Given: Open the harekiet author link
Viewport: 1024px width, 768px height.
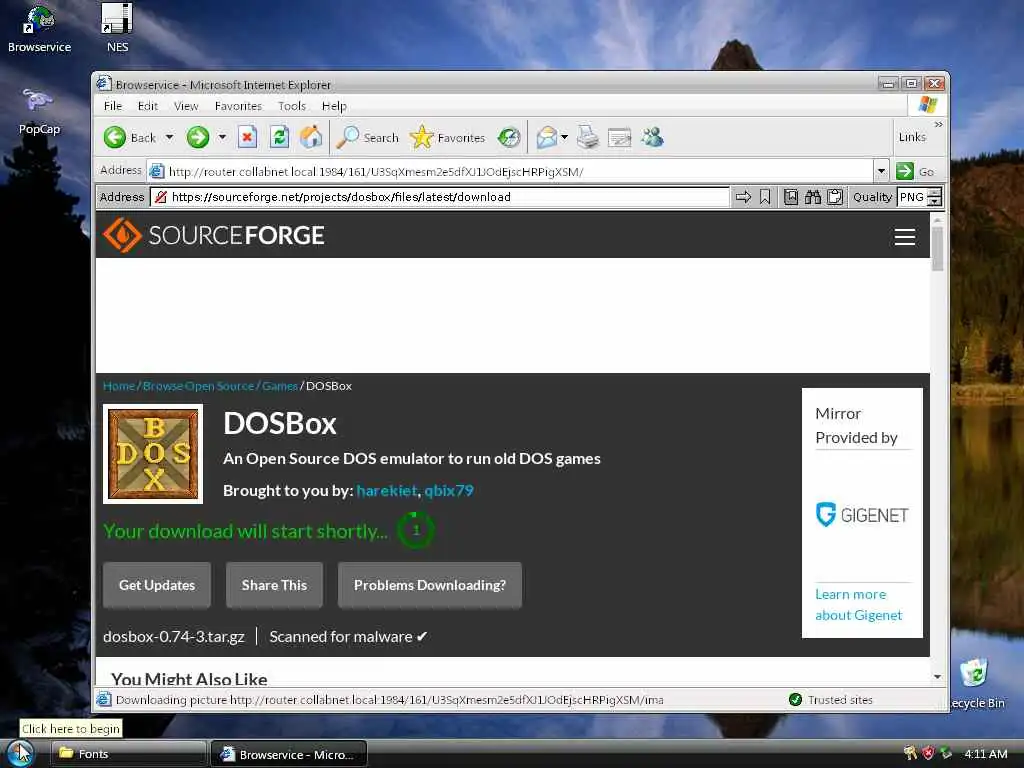Looking at the screenshot, I should coord(387,490).
